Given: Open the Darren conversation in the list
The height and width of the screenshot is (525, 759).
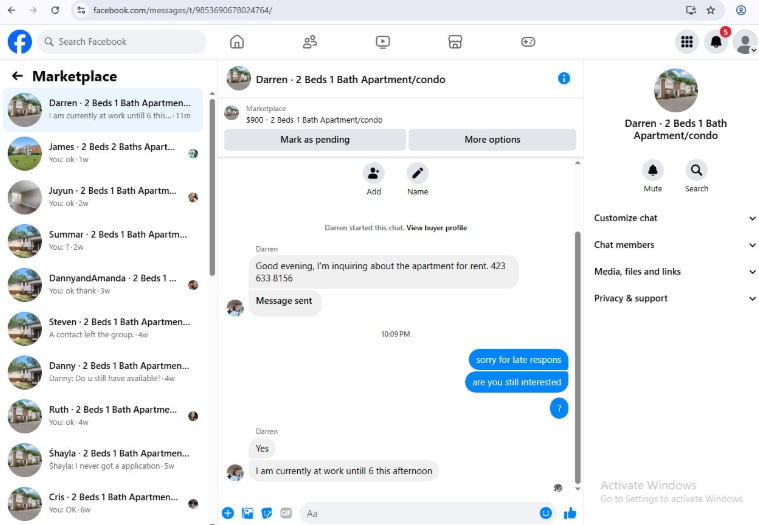Looking at the screenshot, I should coord(103,110).
